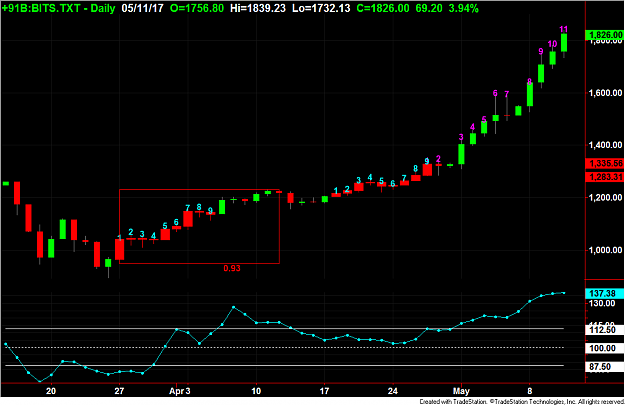Screen dimensions: 625x405
Task: Click the cyan 137.38 indicator value tag
Action: click(604, 294)
